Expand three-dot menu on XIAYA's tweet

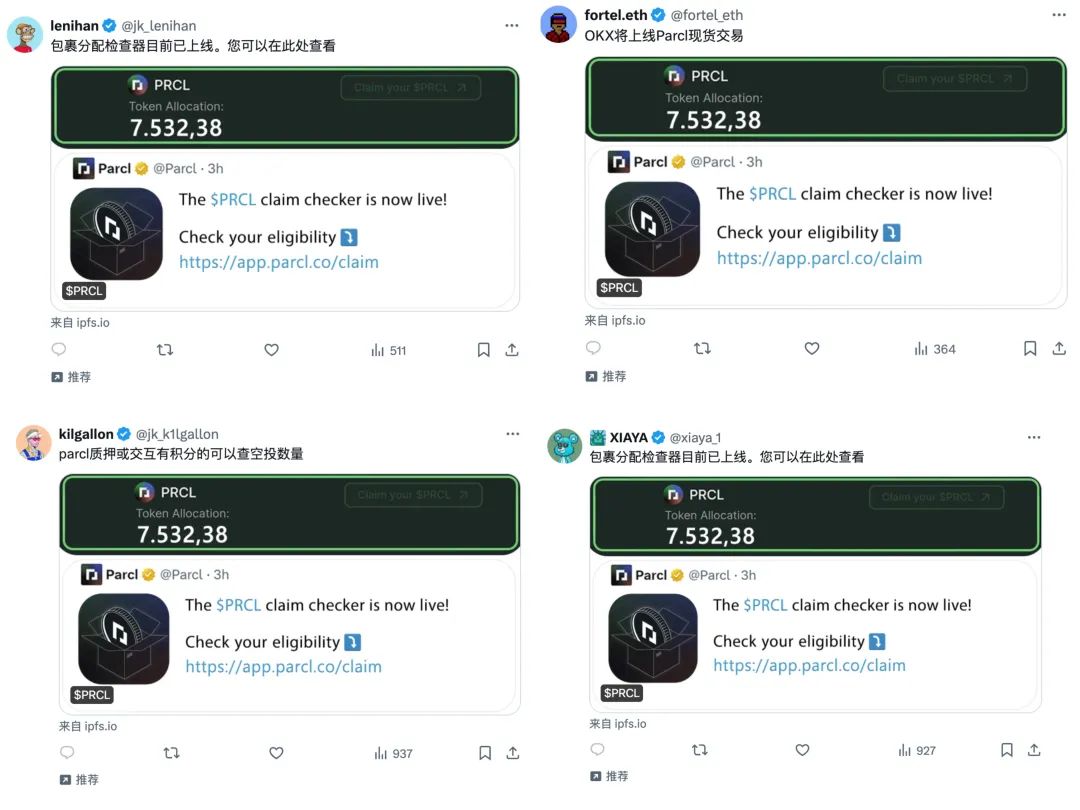pos(1034,437)
